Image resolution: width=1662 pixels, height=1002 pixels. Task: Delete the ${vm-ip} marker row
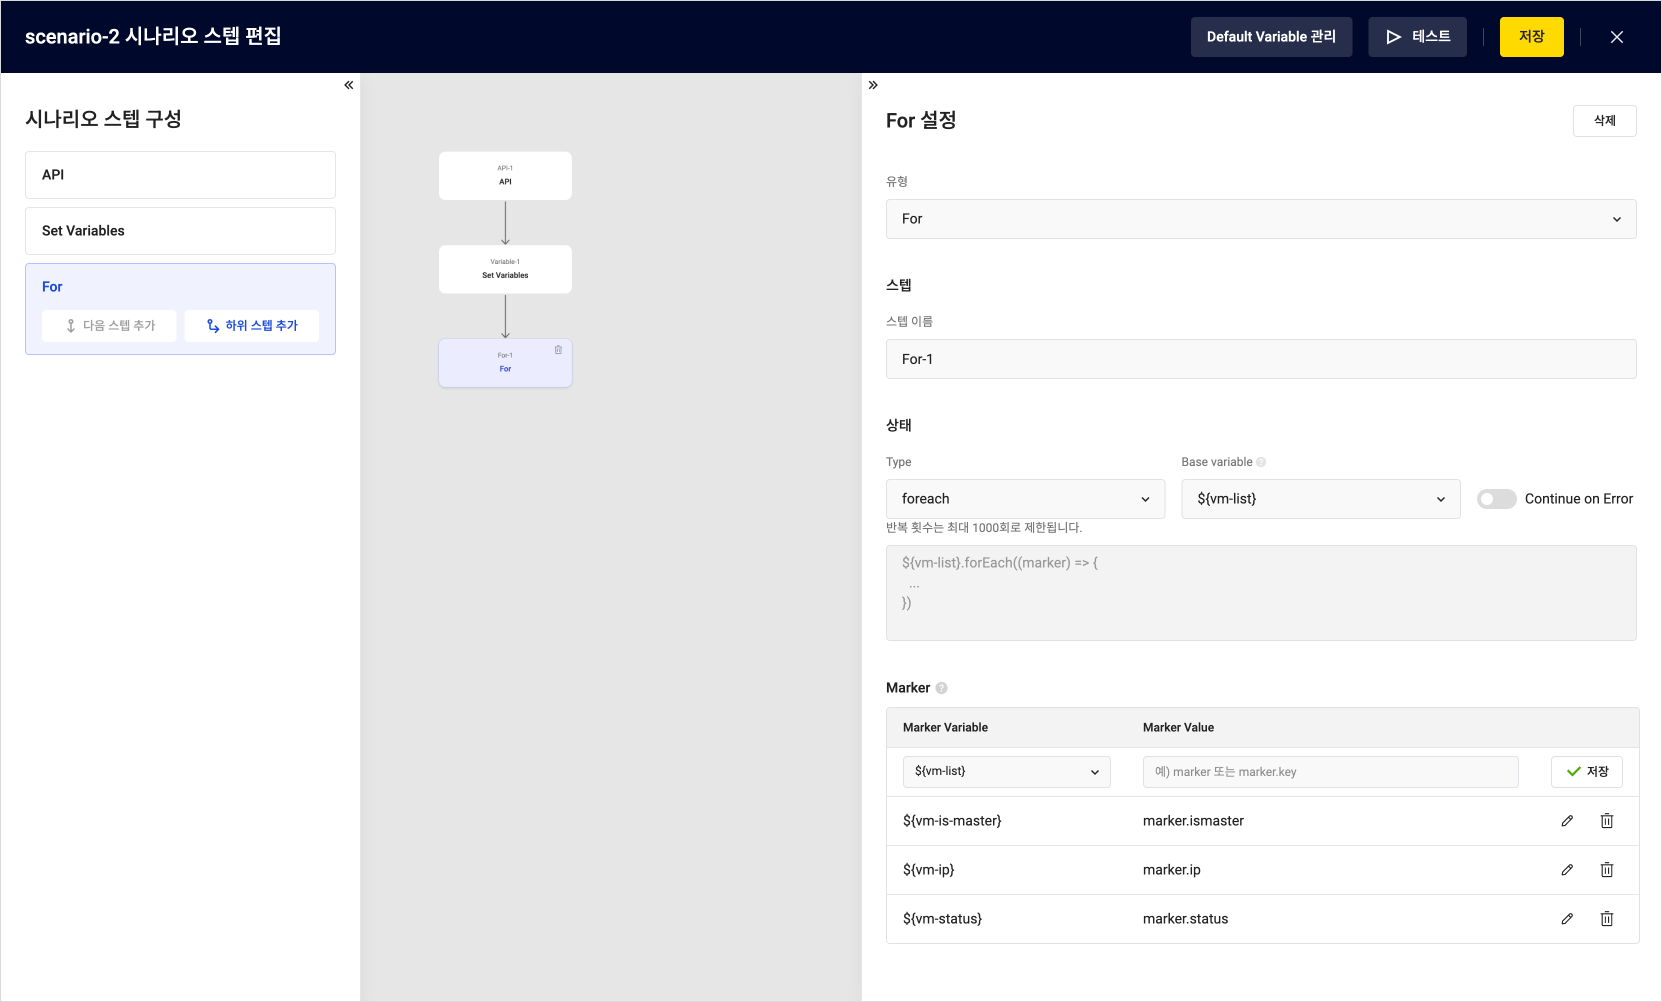(x=1607, y=870)
